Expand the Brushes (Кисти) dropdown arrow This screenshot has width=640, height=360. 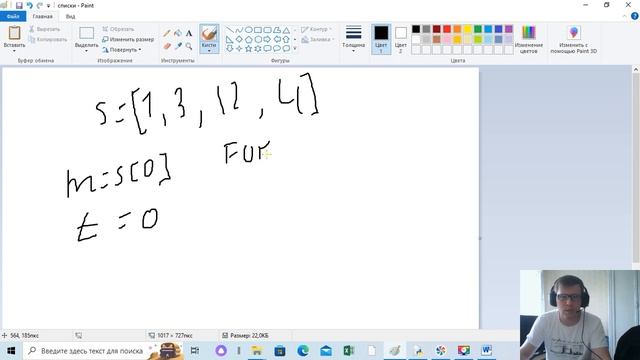click(209, 51)
